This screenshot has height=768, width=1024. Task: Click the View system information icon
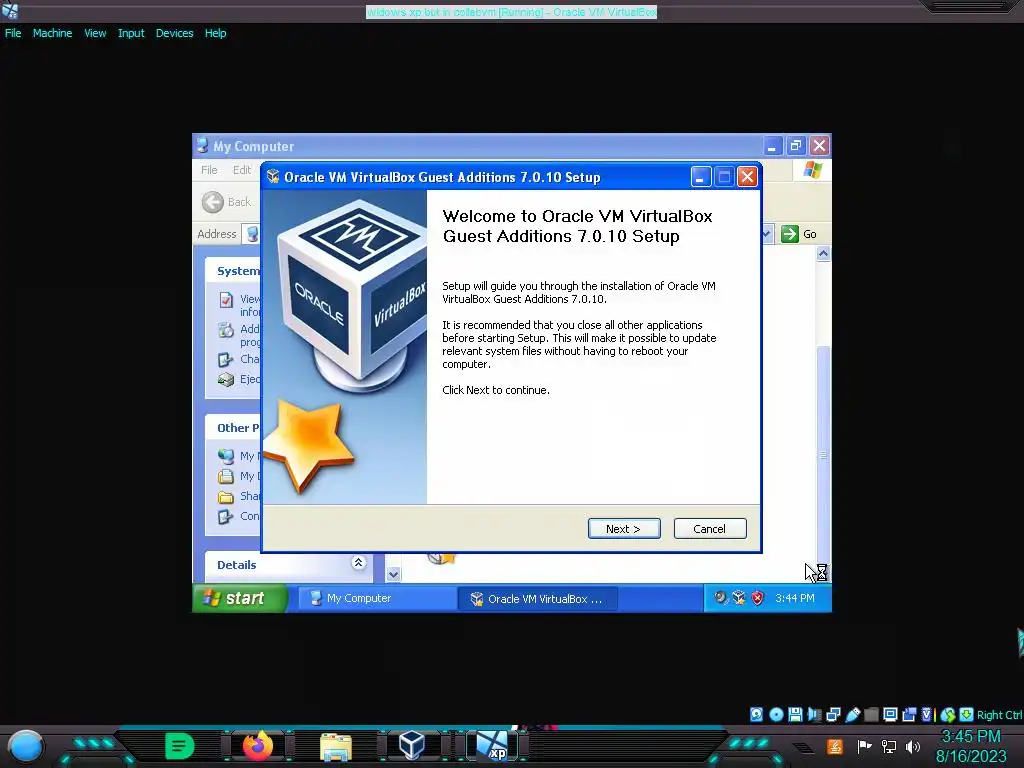[x=226, y=300]
